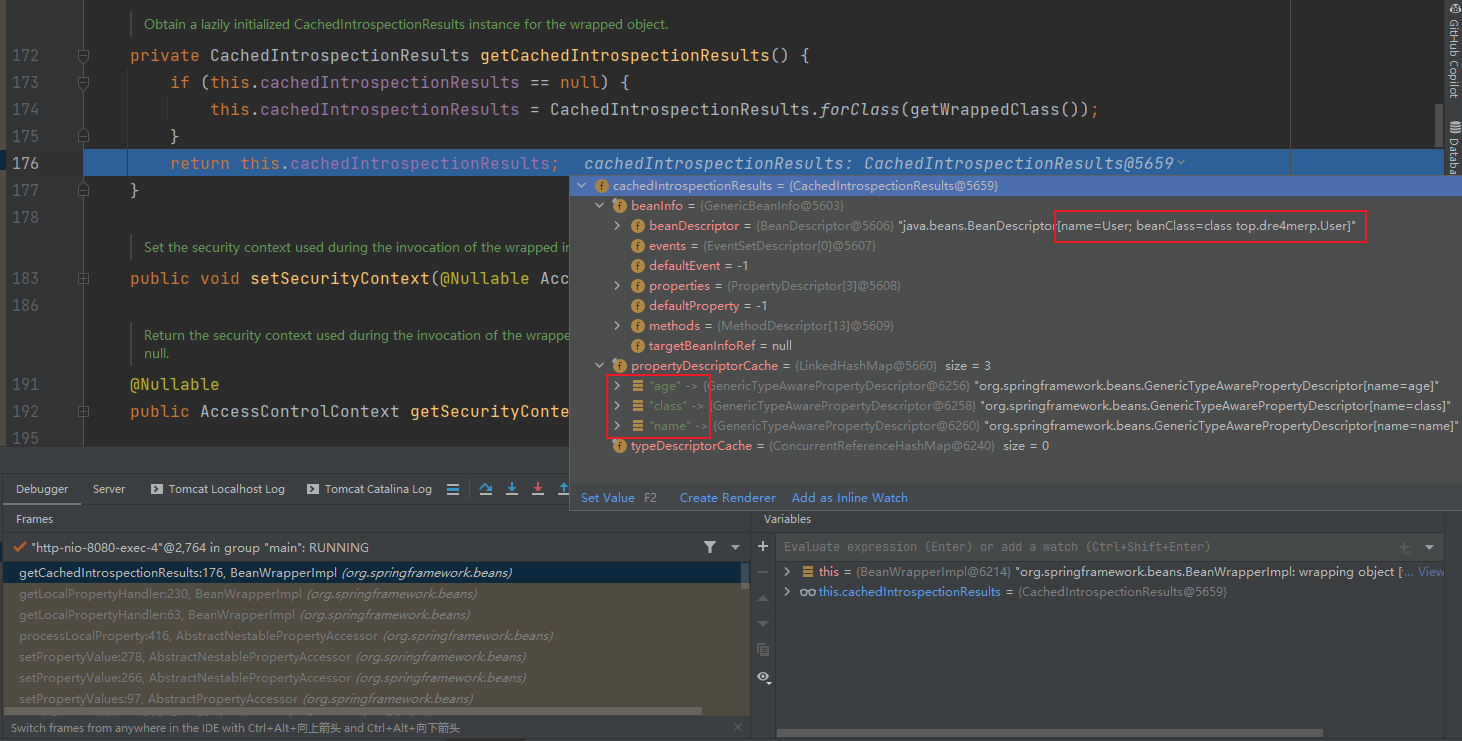Select frame getCachedIntrospectionResults:176
The image size is (1462, 741).
tap(373, 573)
